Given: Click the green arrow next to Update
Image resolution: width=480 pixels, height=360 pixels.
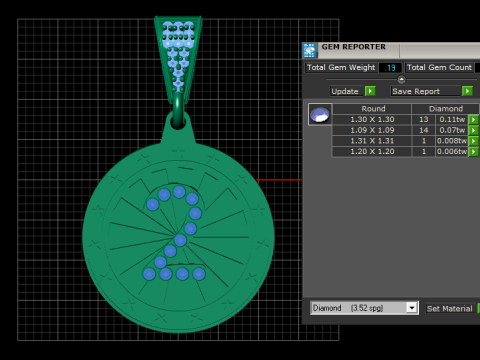Looking at the screenshot, I should 370,91.
